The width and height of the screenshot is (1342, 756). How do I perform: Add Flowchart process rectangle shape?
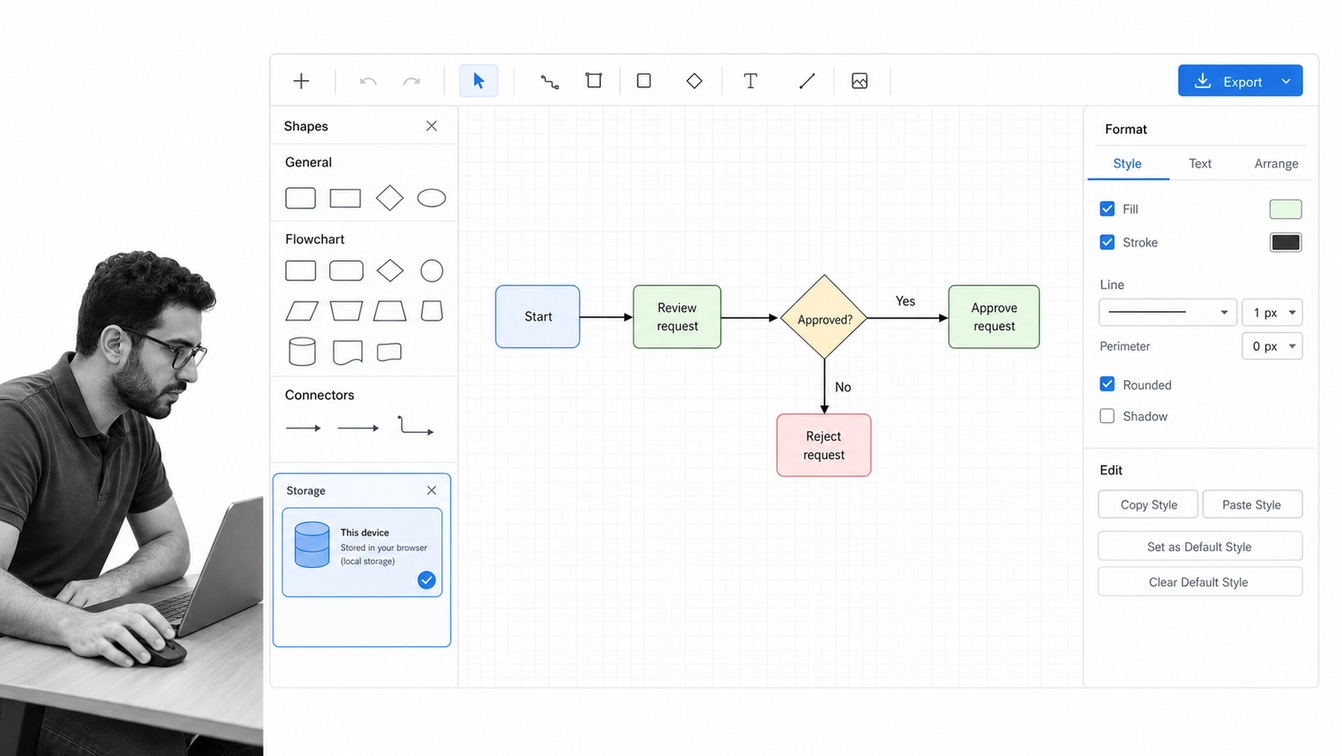coord(300,271)
